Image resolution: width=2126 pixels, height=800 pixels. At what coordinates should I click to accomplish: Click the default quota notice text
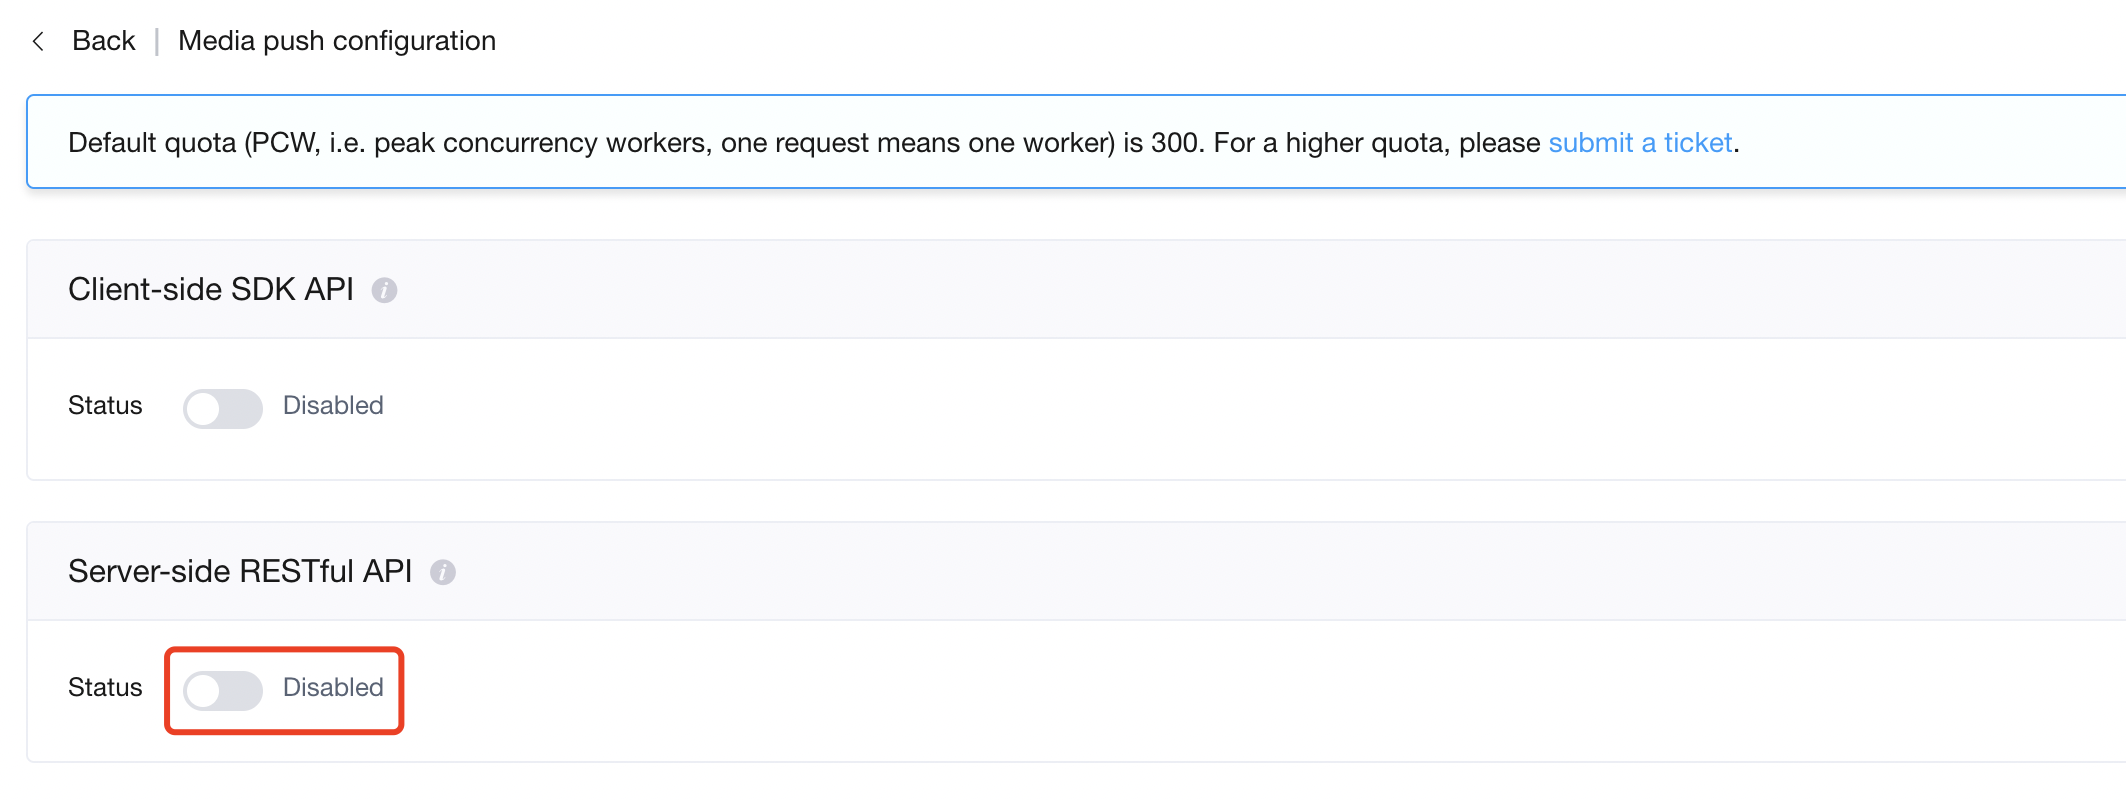800,143
